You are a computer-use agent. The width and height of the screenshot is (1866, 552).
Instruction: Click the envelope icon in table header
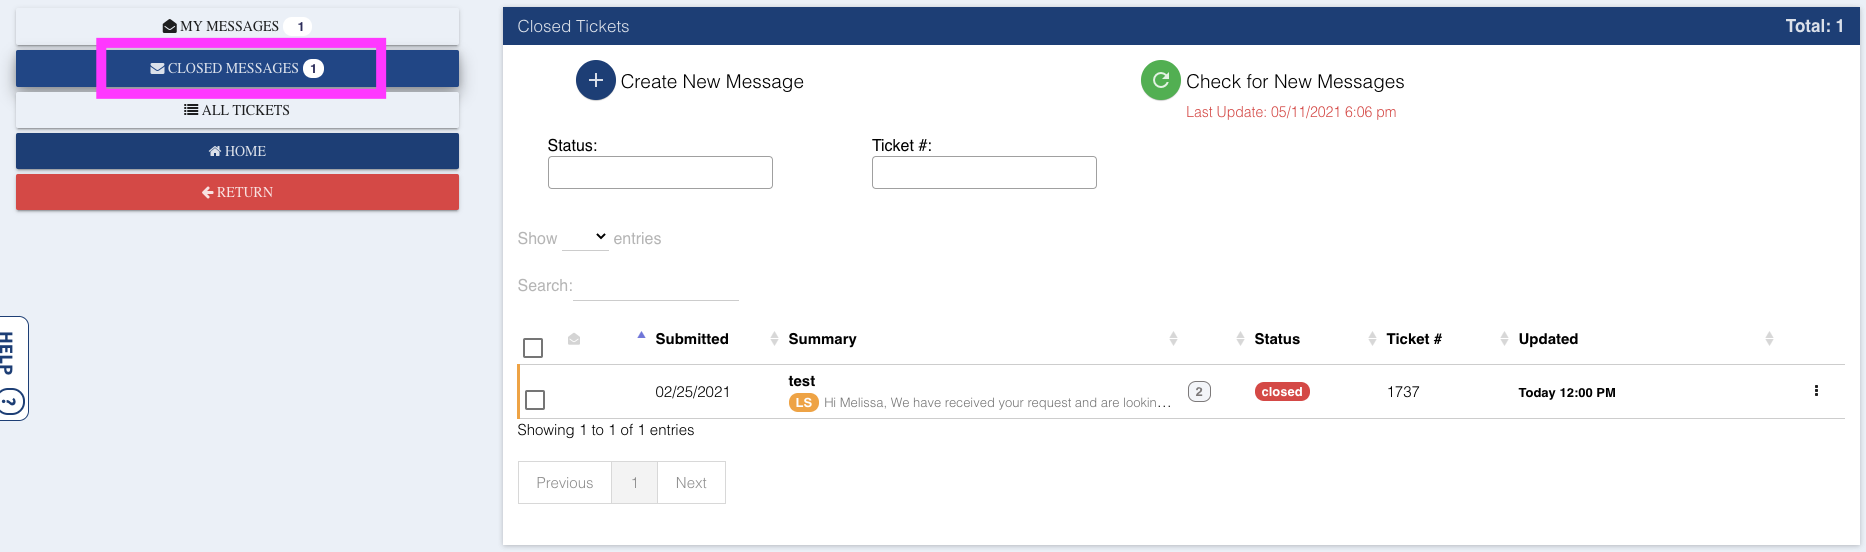click(x=574, y=339)
